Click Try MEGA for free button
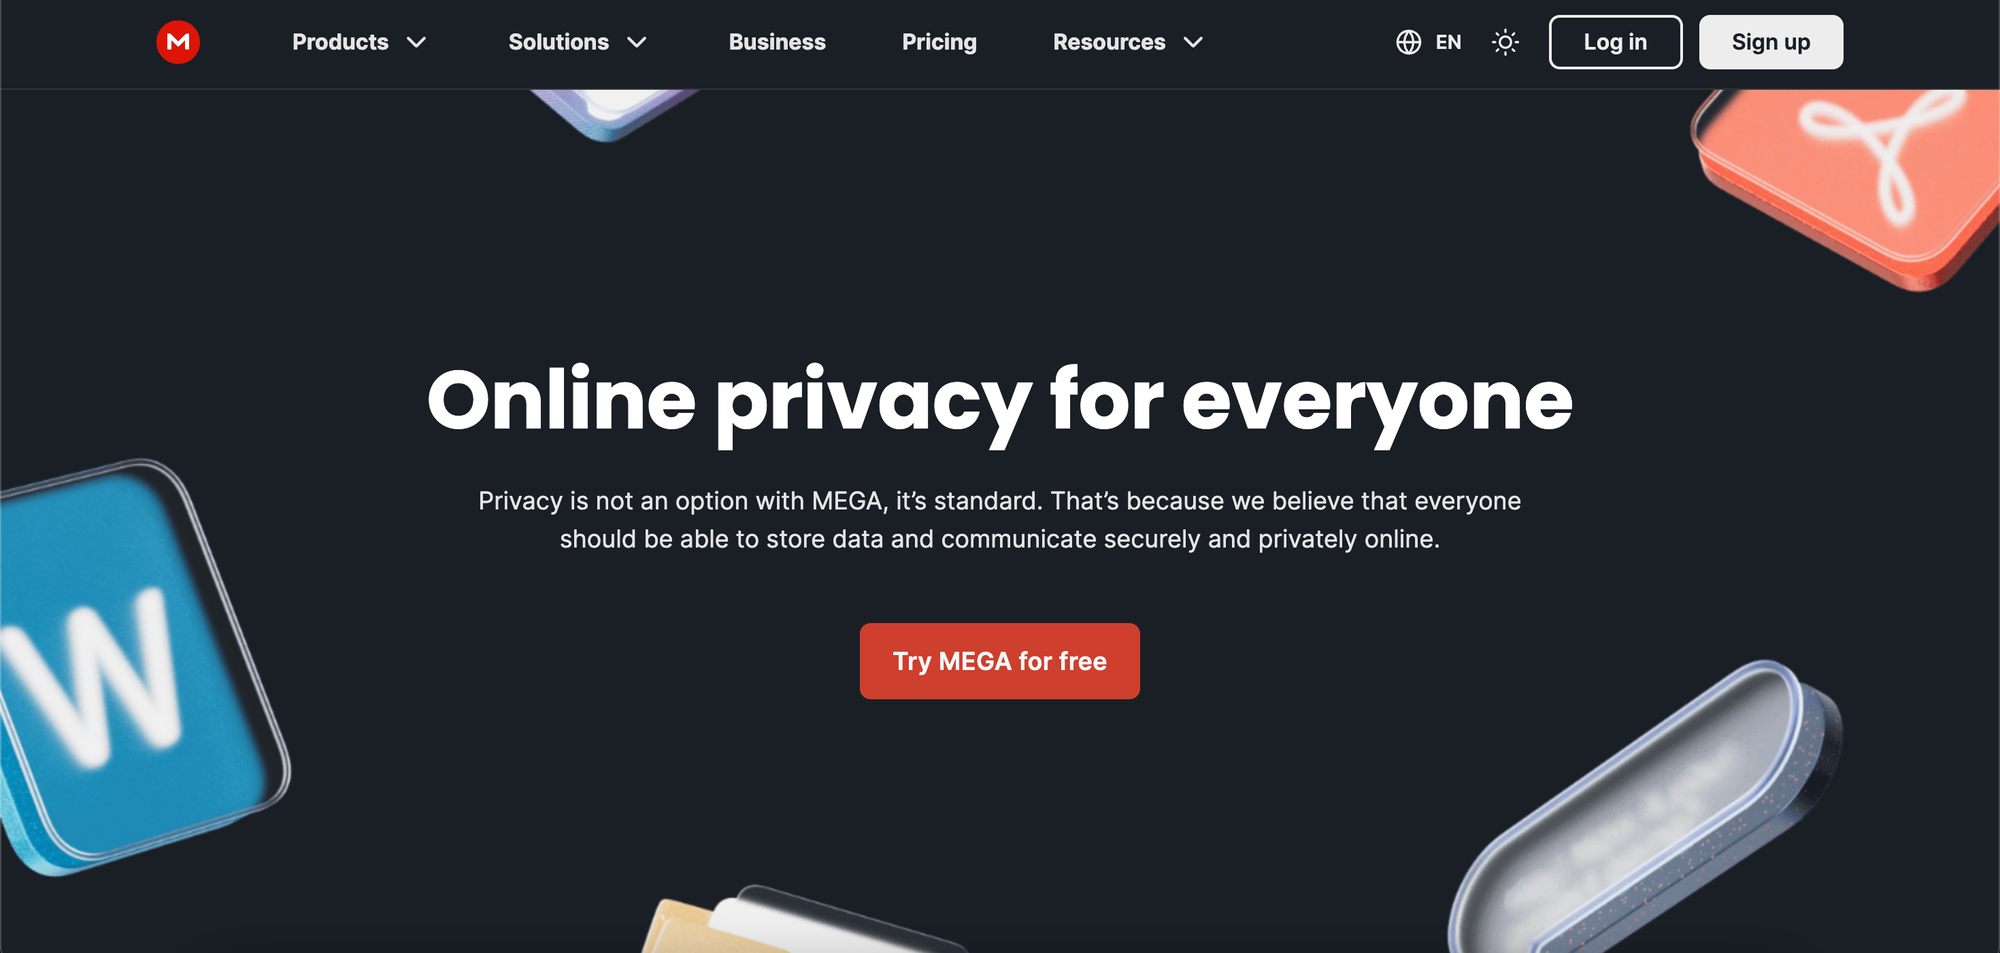The image size is (2000, 953). pyautogui.click(x=999, y=661)
